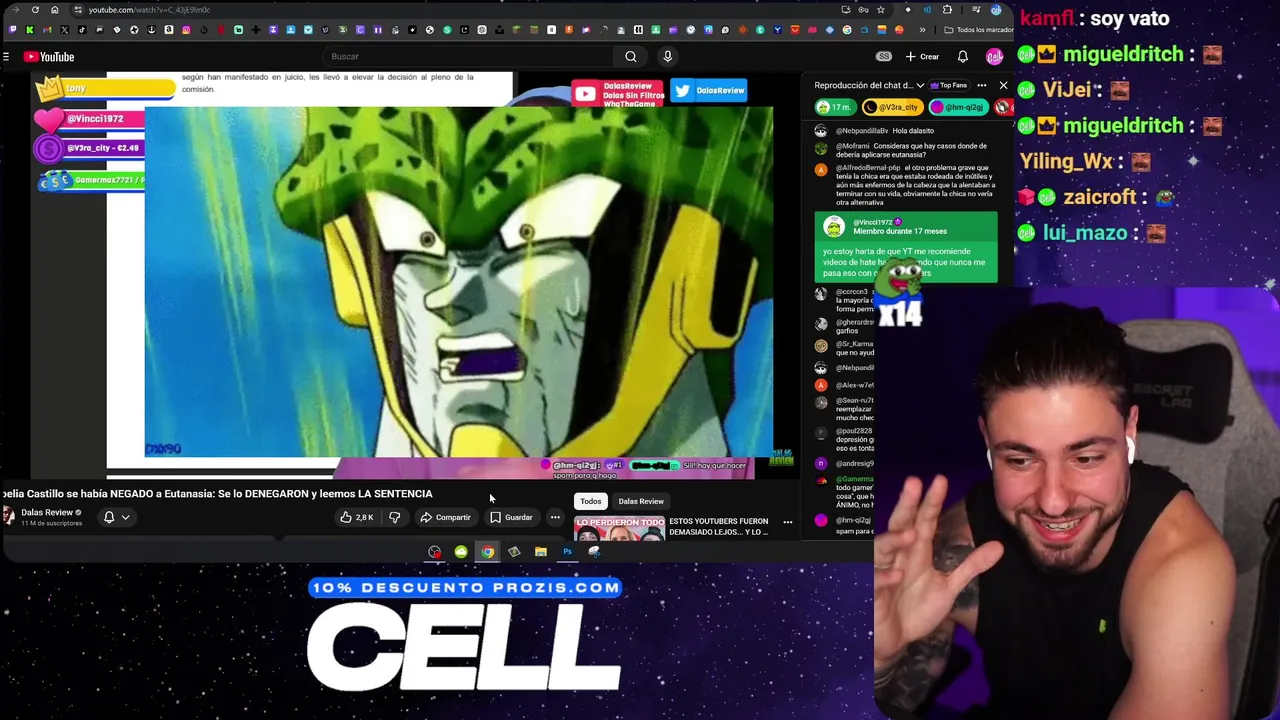This screenshot has width=1280, height=720.
Task: Click the magnifier search button
Action: pos(631,57)
